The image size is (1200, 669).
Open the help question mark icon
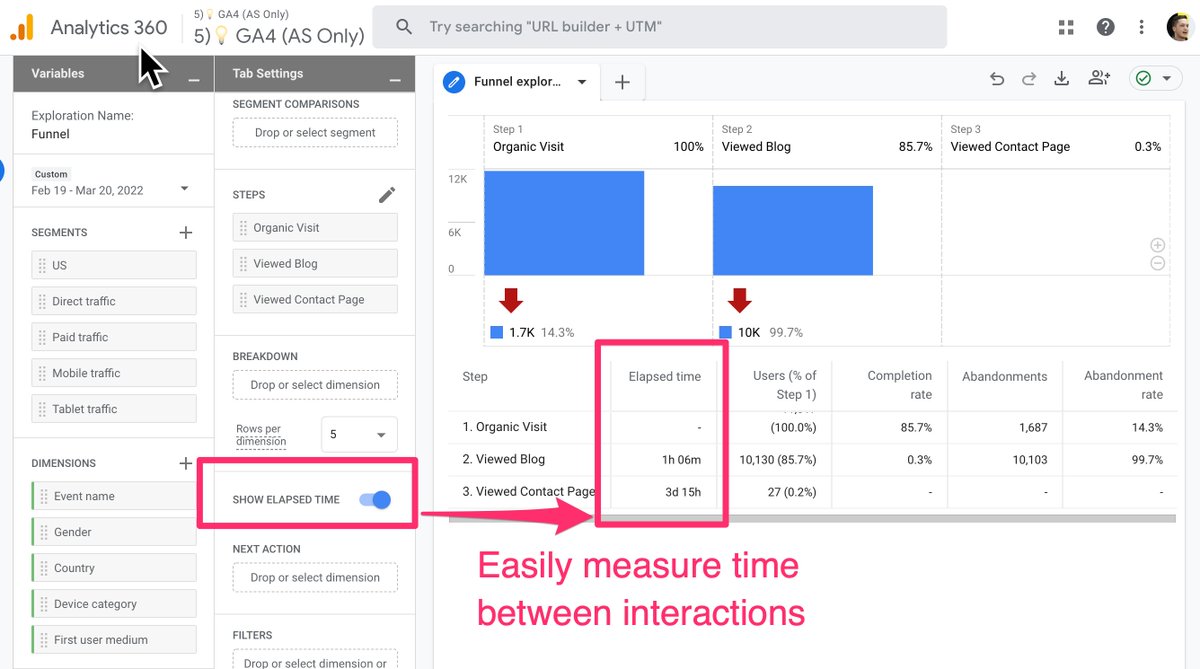click(x=1105, y=27)
